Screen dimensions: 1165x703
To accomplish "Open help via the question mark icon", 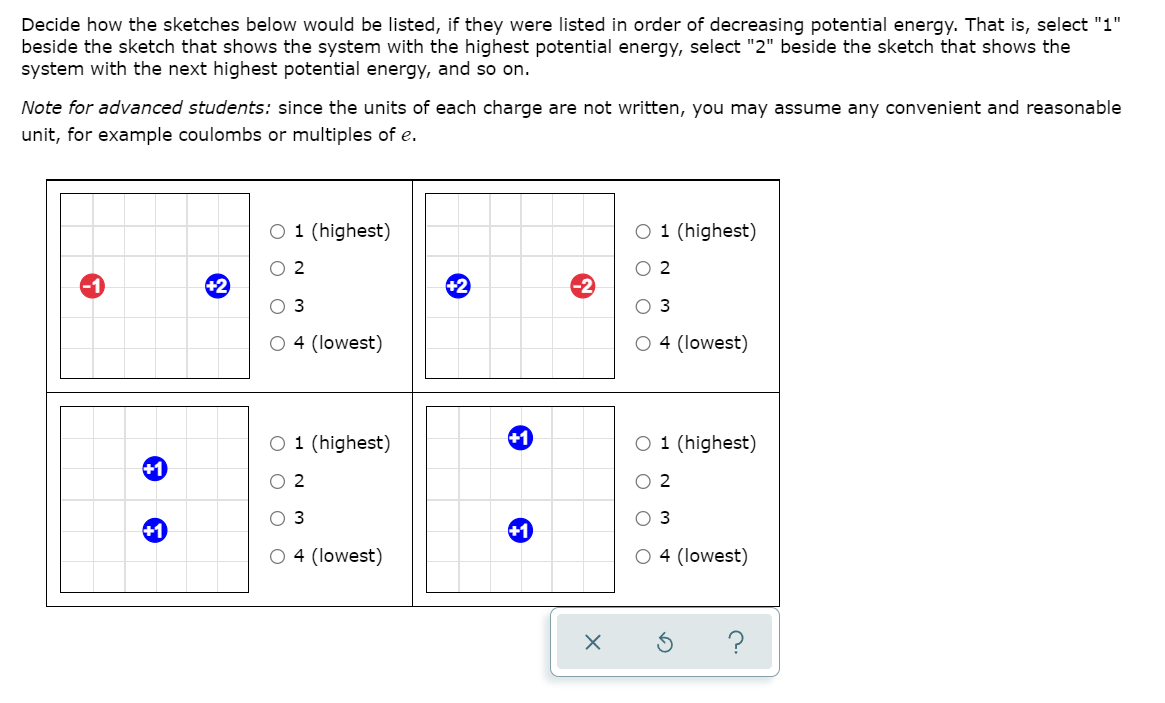I will click(x=736, y=643).
